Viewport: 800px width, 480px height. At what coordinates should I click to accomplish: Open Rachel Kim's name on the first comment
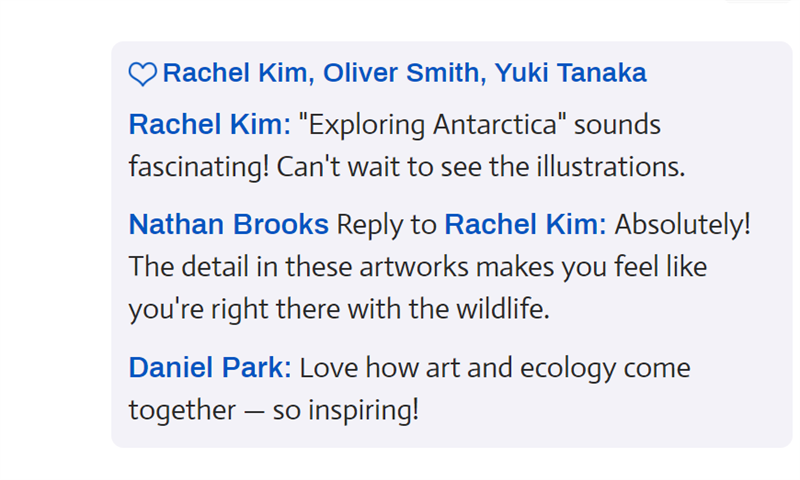pyautogui.click(x=206, y=125)
